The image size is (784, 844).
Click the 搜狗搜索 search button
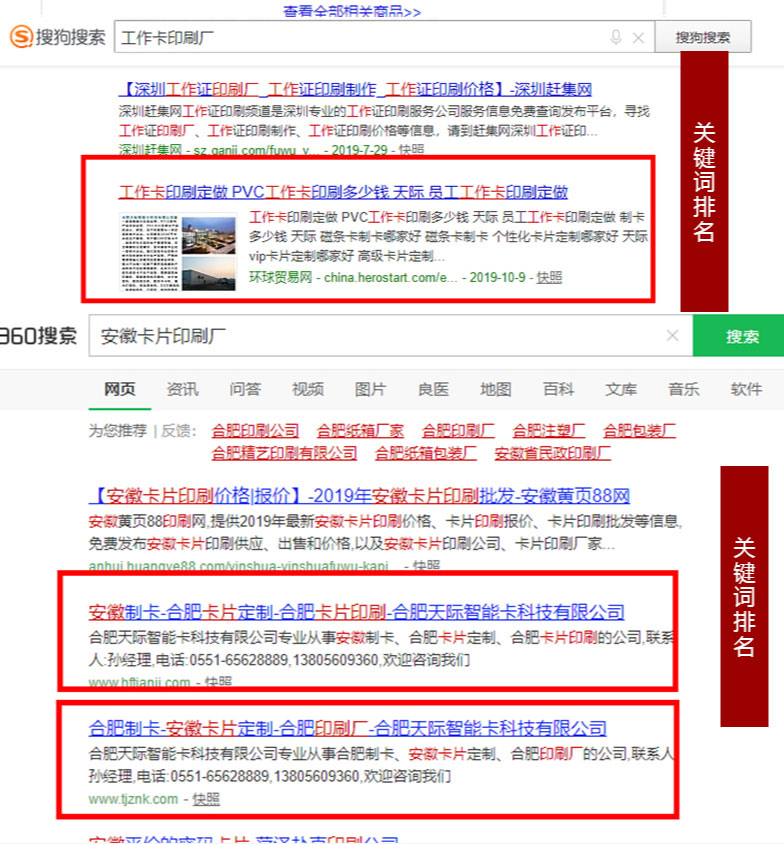click(702, 38)
